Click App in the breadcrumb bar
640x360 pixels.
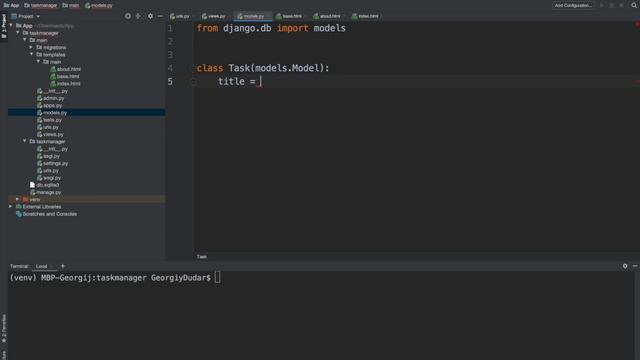(x=11, y=5)
